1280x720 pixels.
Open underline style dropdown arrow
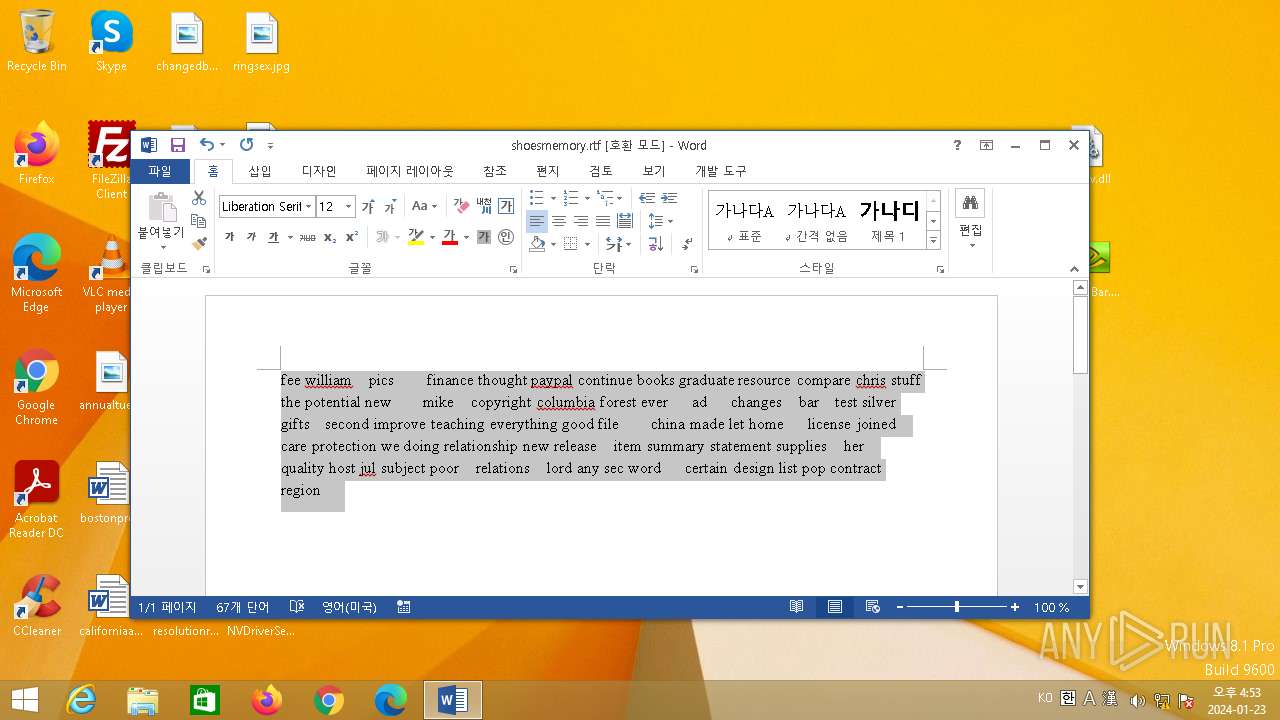290,237
